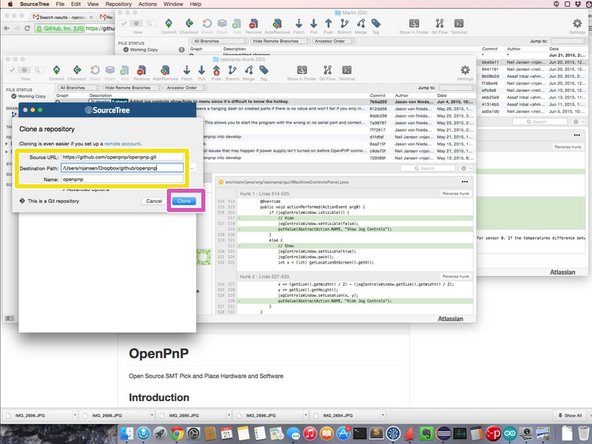This screenshot has height=444, width=592.
Task: Open Git Flow in openpnp-trunk window toolbar
Action: [x=327, y=70]
